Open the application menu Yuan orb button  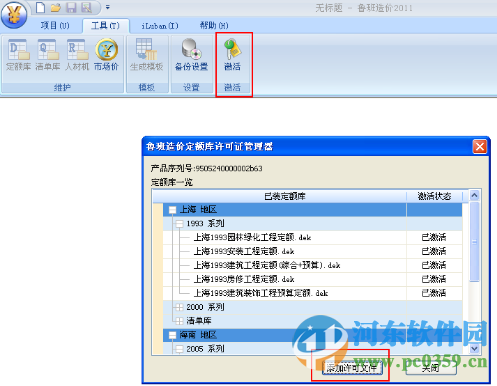pos(14,15)
